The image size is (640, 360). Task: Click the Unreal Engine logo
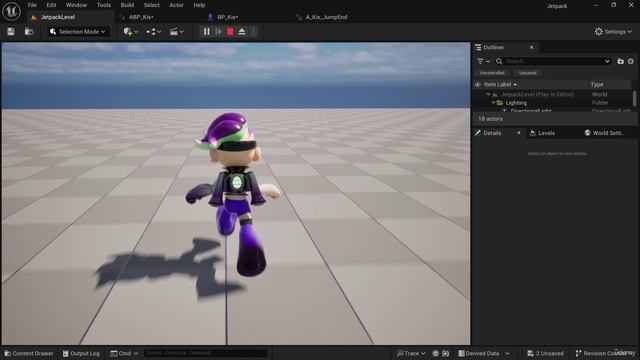11,11
